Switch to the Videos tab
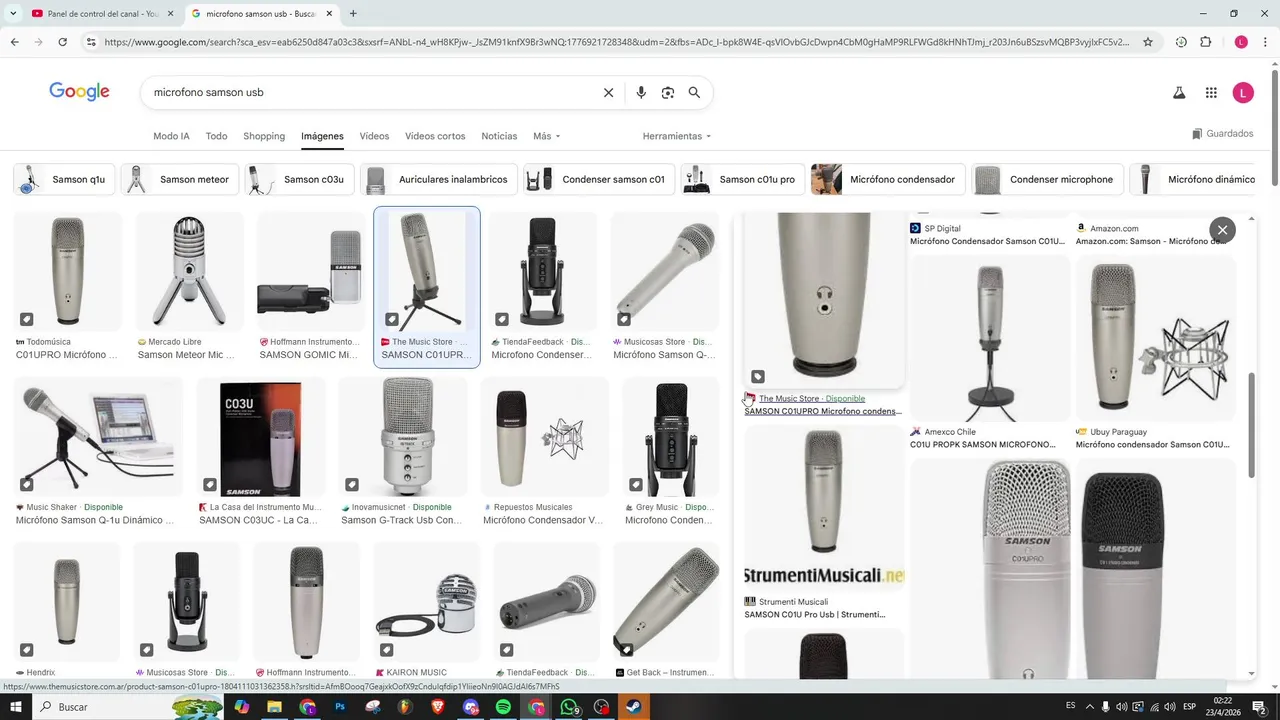 tap(374, 136)
